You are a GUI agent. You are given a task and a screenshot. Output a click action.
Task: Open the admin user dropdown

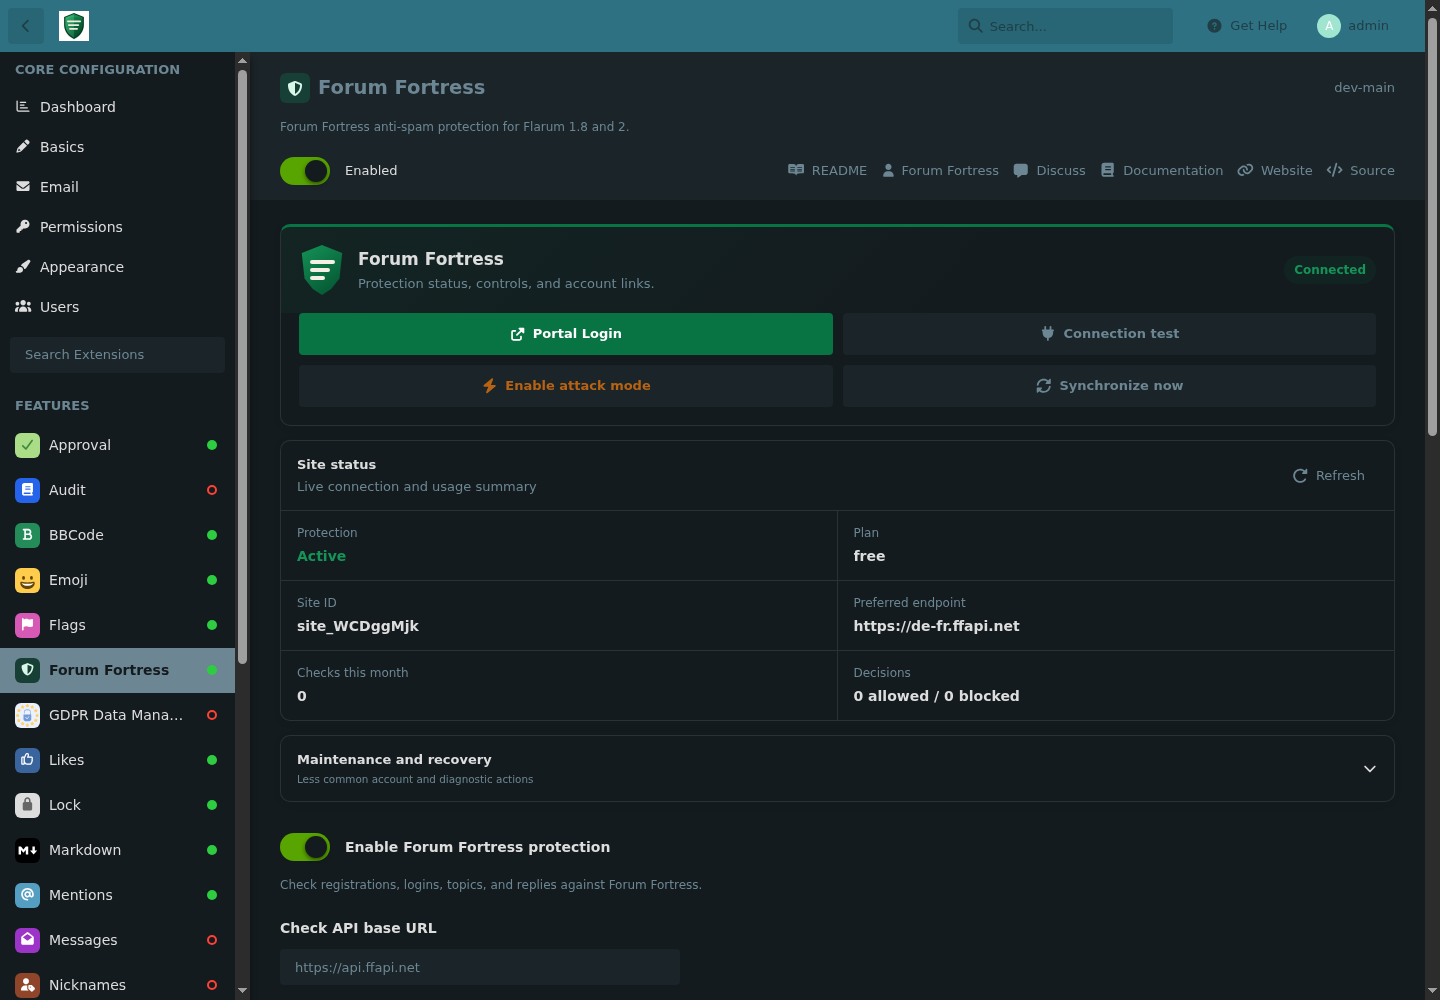click(1353, 26)
